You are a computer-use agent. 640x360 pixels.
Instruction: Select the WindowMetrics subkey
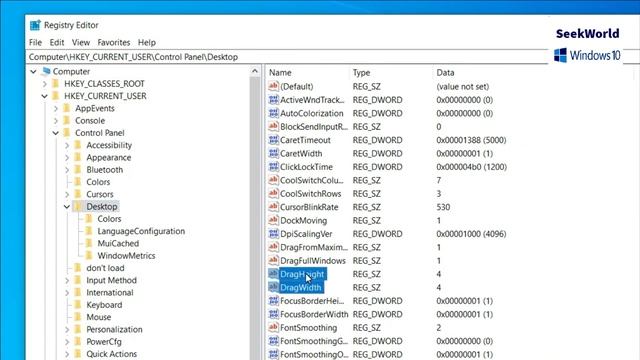click(126, 256)
